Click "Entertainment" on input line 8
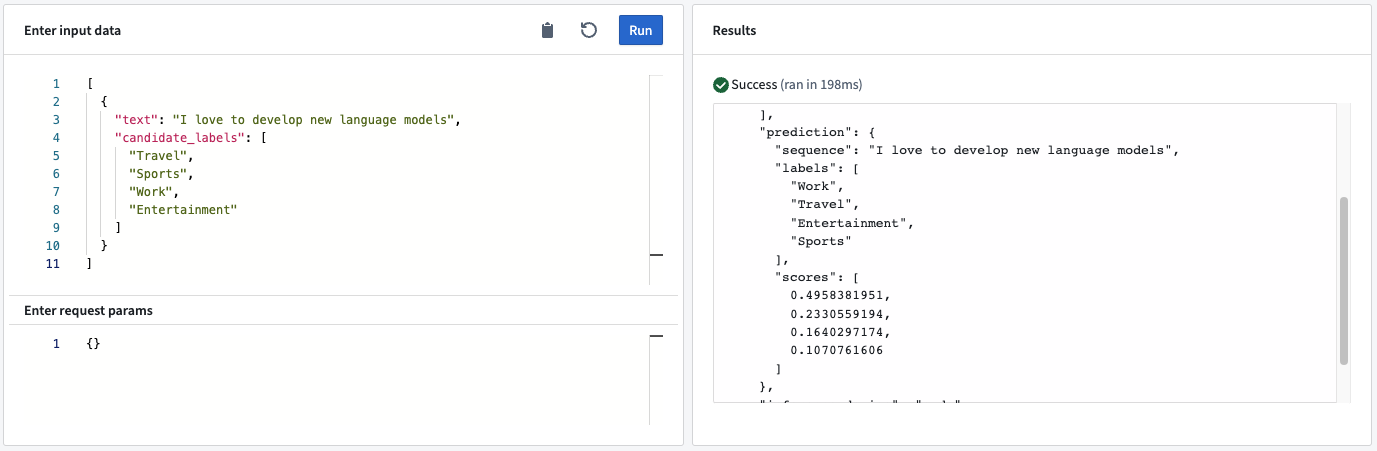The height and width of the screenshot is (451, 1377). tap(183, 210)
